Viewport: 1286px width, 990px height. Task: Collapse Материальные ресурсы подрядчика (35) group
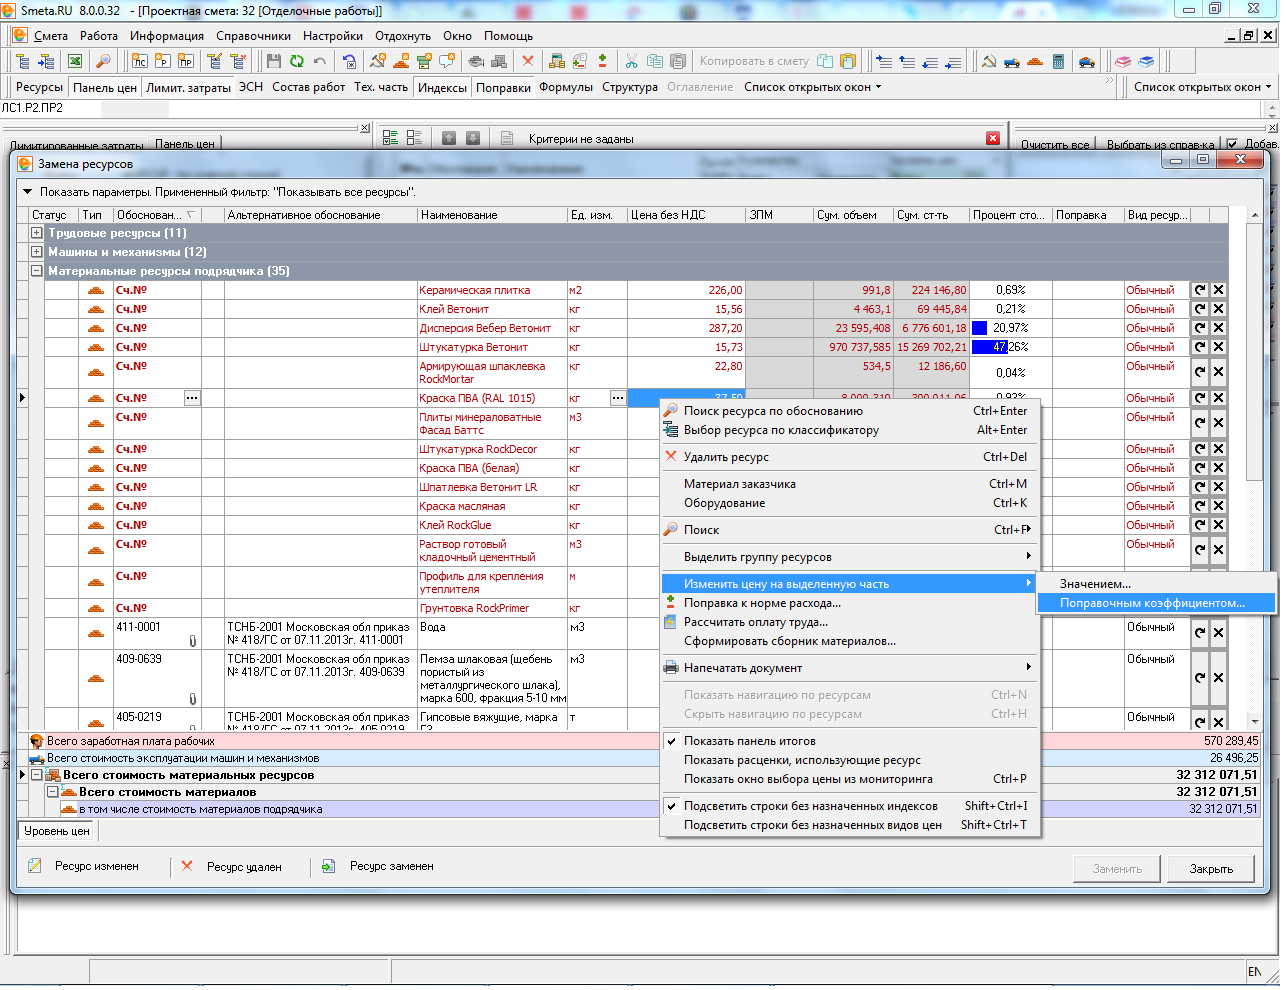(37, 271)
